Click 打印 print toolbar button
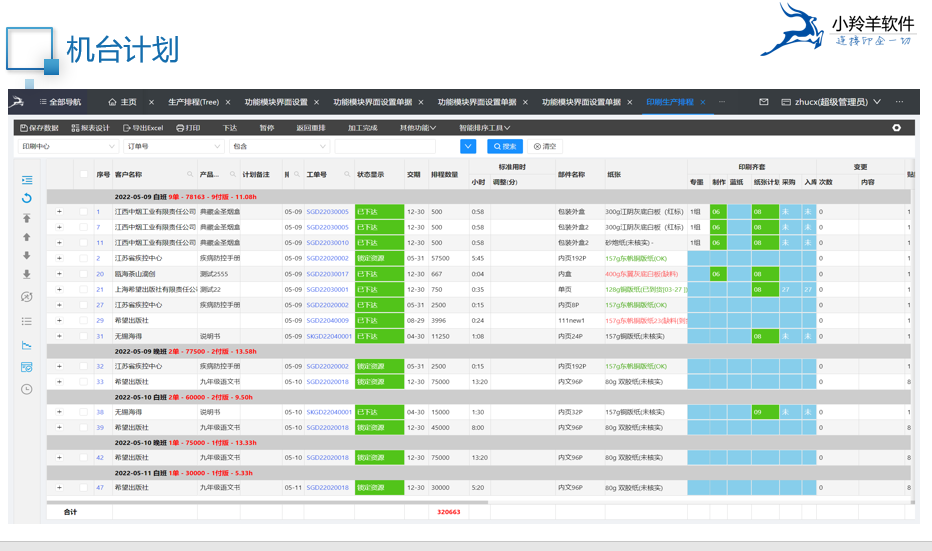Screen dimensions: 932x551 point(188,128)
